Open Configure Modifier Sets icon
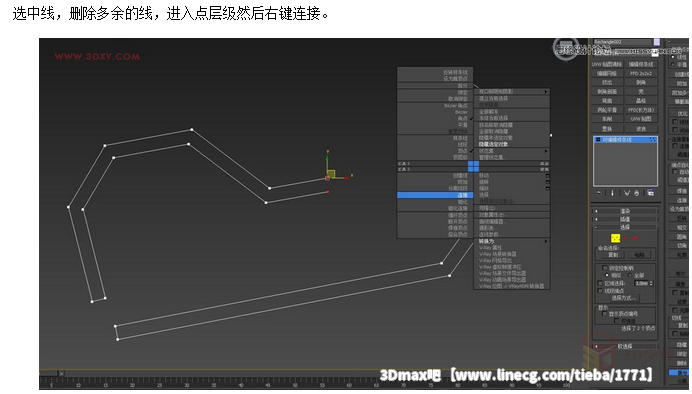The height and width of the screenshot is (394, 692). [651, 193]
